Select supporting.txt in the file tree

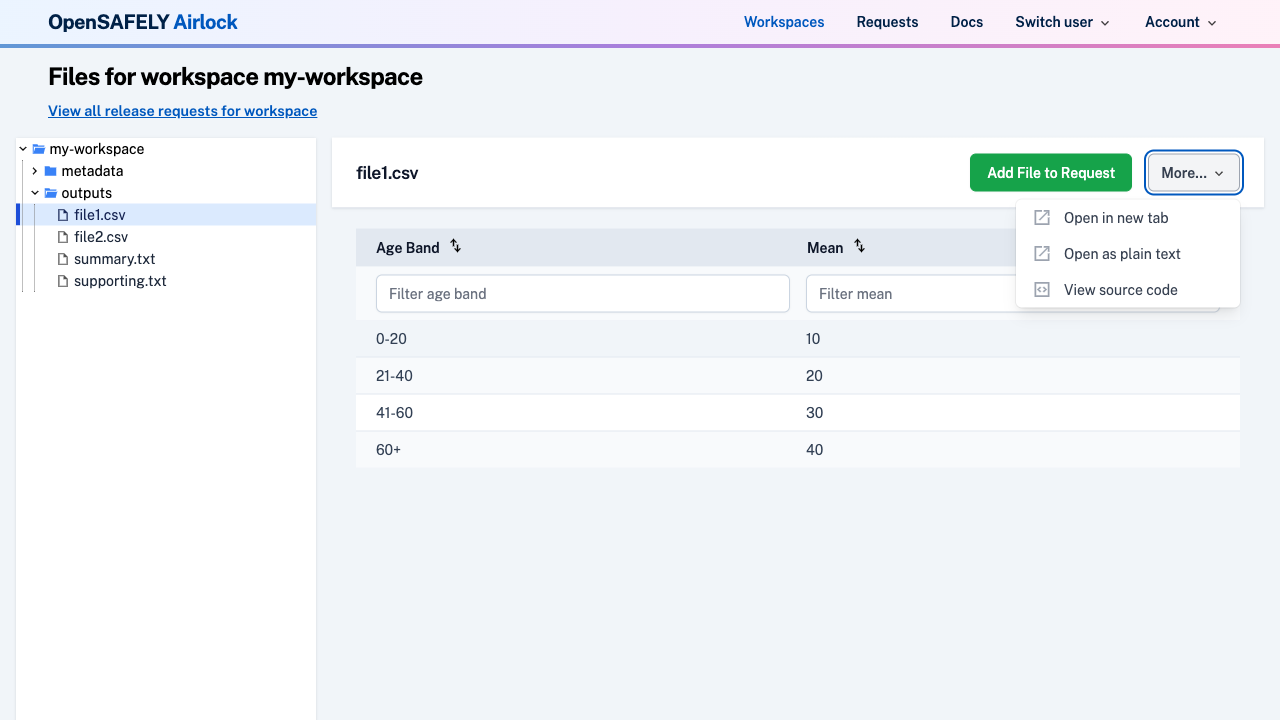click(x=120, y=280)
